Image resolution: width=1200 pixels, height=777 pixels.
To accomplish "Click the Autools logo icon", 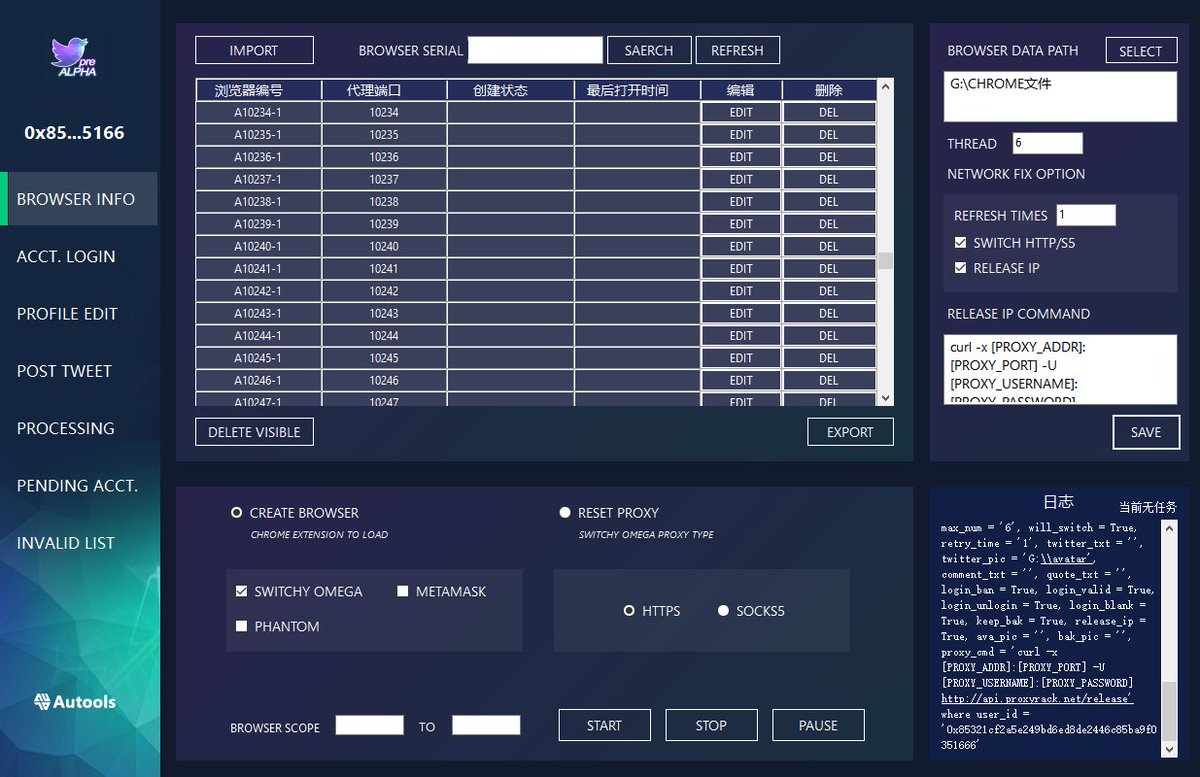I will tap(42, 702).
